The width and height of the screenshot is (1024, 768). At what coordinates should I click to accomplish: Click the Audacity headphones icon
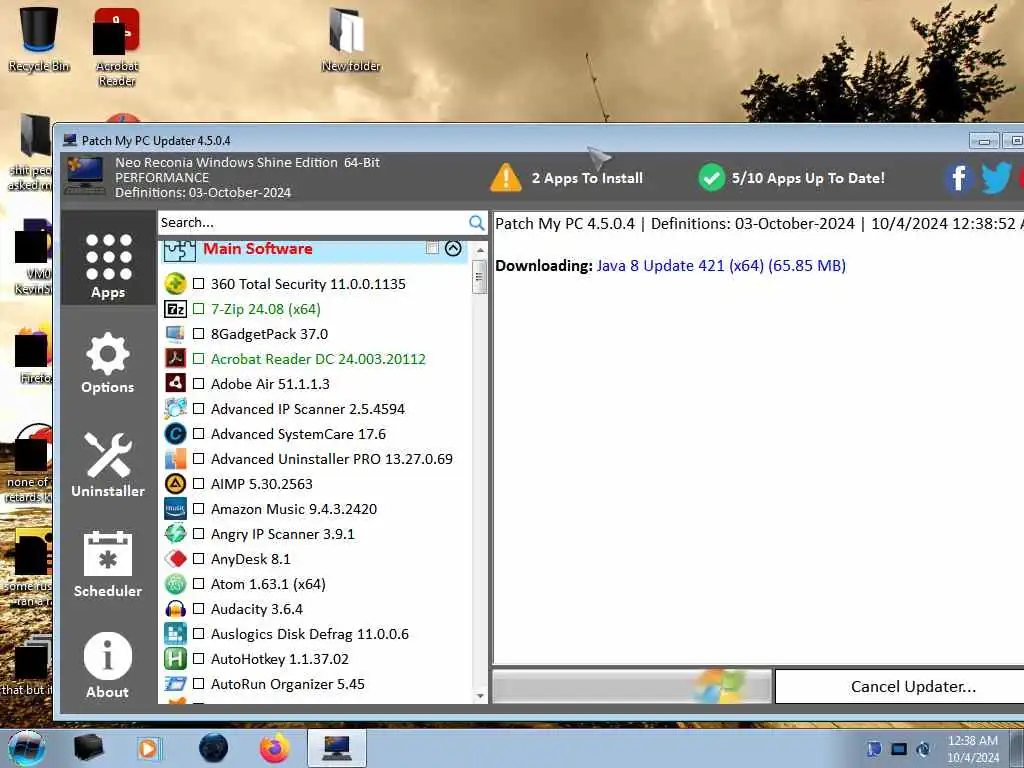(175, 609)
